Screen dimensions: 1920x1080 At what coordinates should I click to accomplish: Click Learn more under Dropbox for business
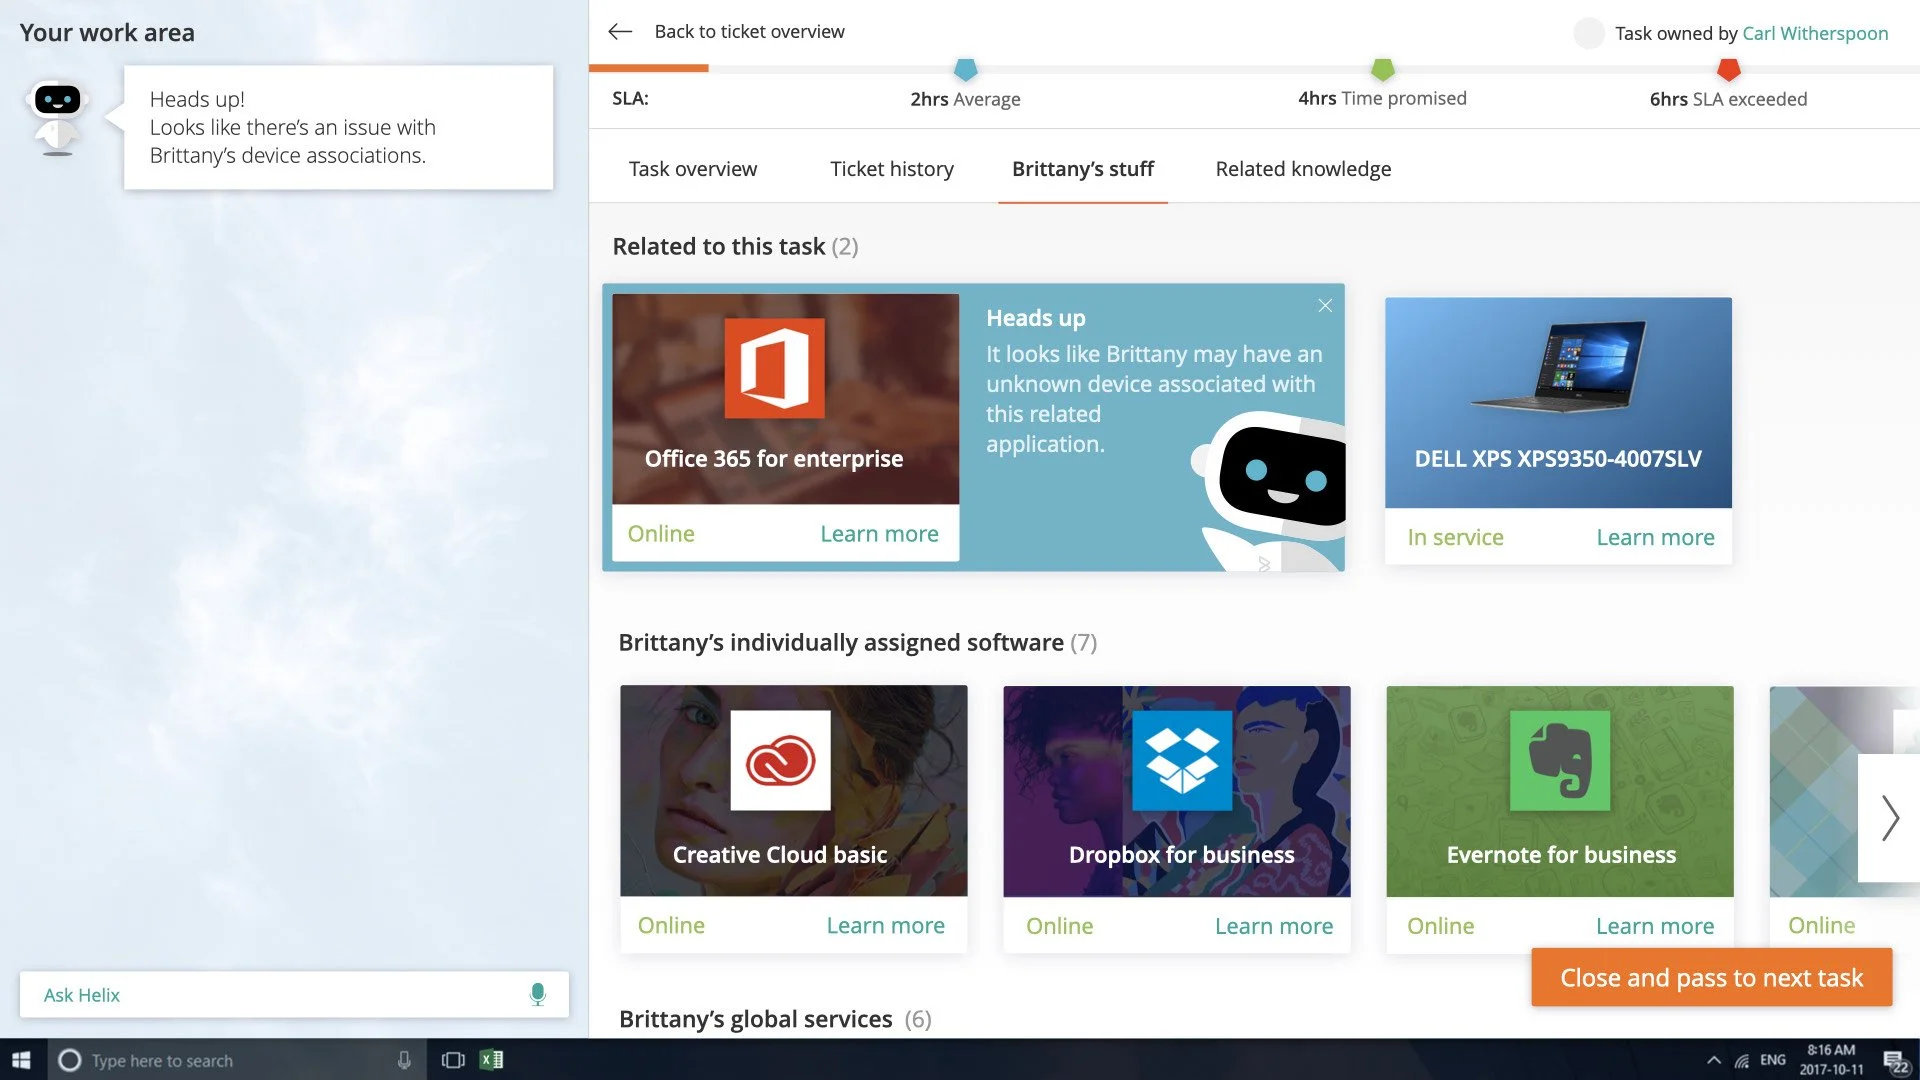pyautogui.click(x=1273, y=926)
